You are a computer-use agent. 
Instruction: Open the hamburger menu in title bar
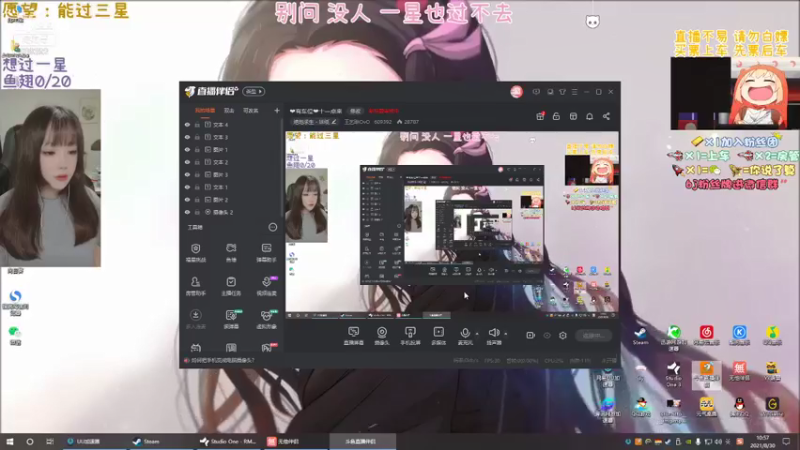click(574, 92)
